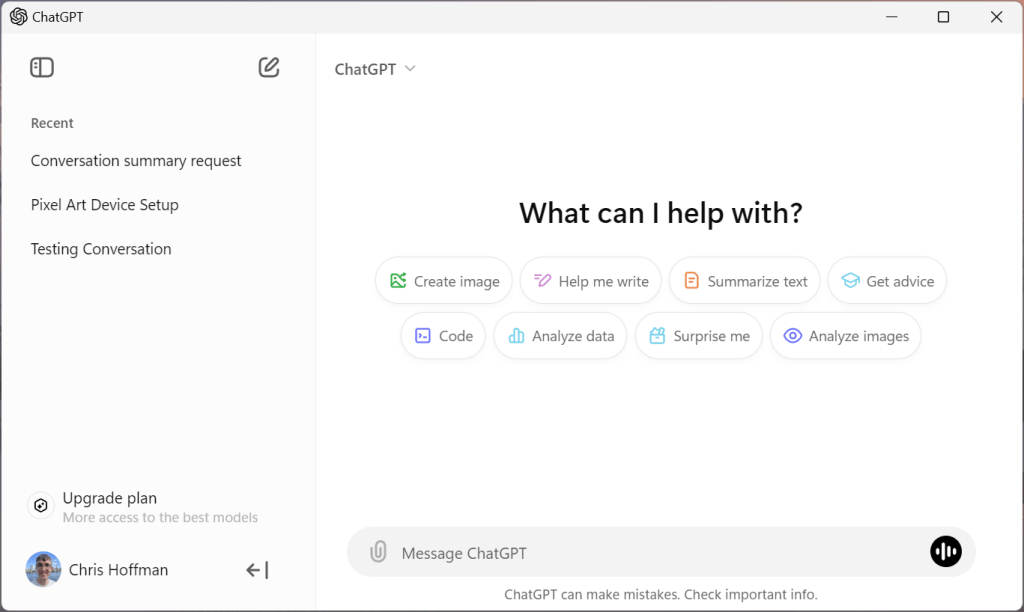Choose the Get advice suggestion

click(x=887, y=281)
